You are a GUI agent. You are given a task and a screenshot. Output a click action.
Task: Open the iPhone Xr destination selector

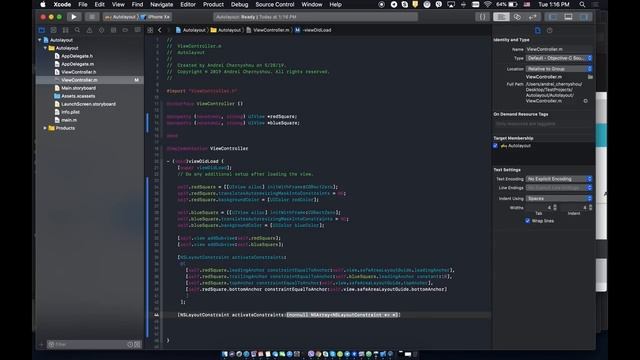pos(156,17)
